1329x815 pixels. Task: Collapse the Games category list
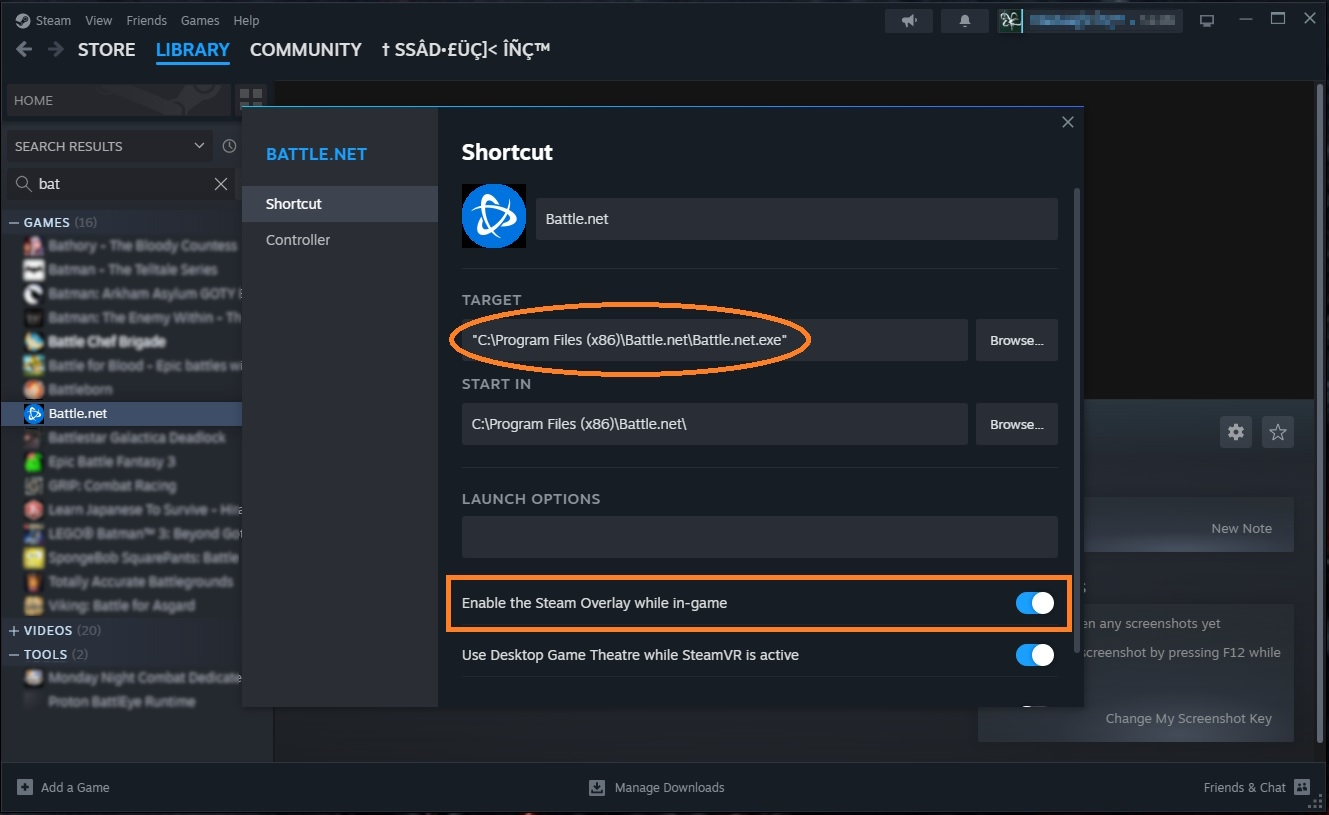point(14,222)
